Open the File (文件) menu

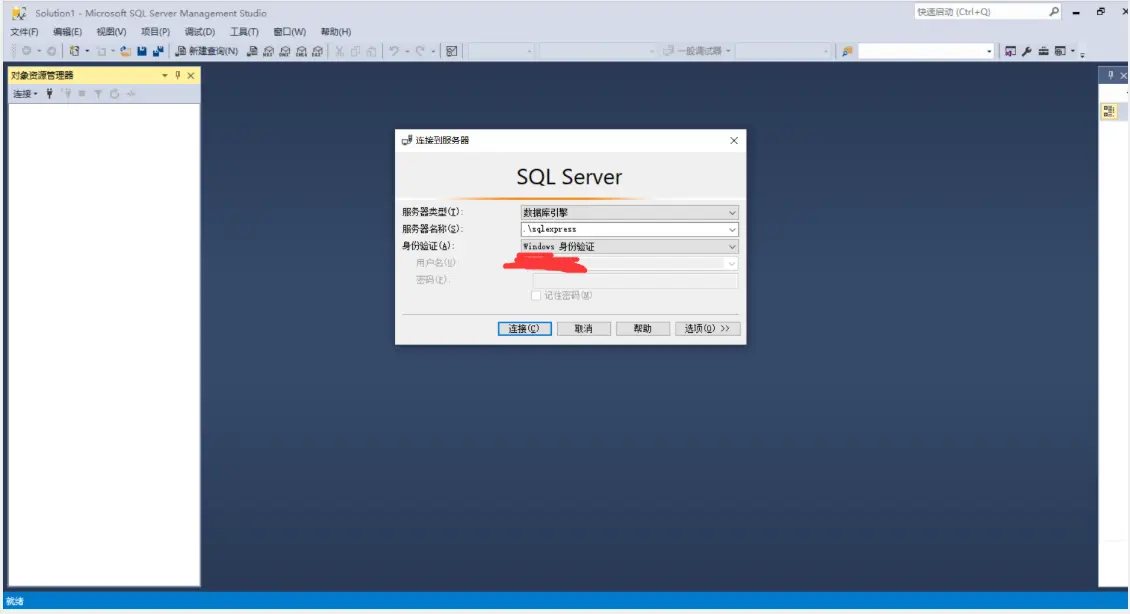pos(24,32)
